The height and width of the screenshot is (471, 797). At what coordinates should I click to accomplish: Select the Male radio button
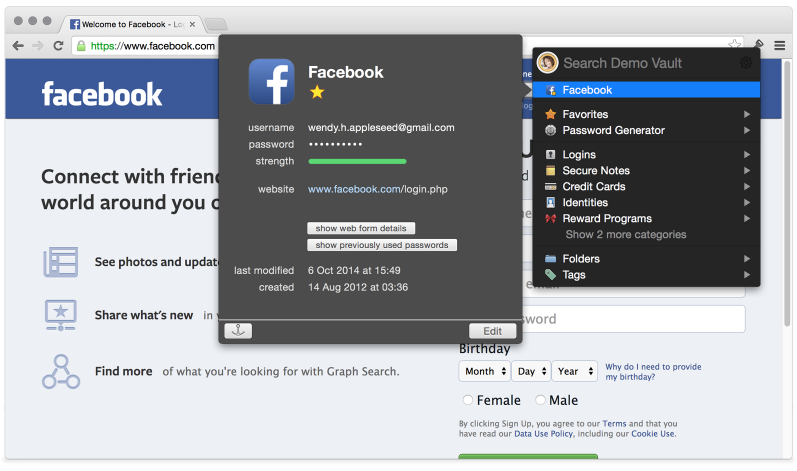pyautogui.click(x=540, y=400)
